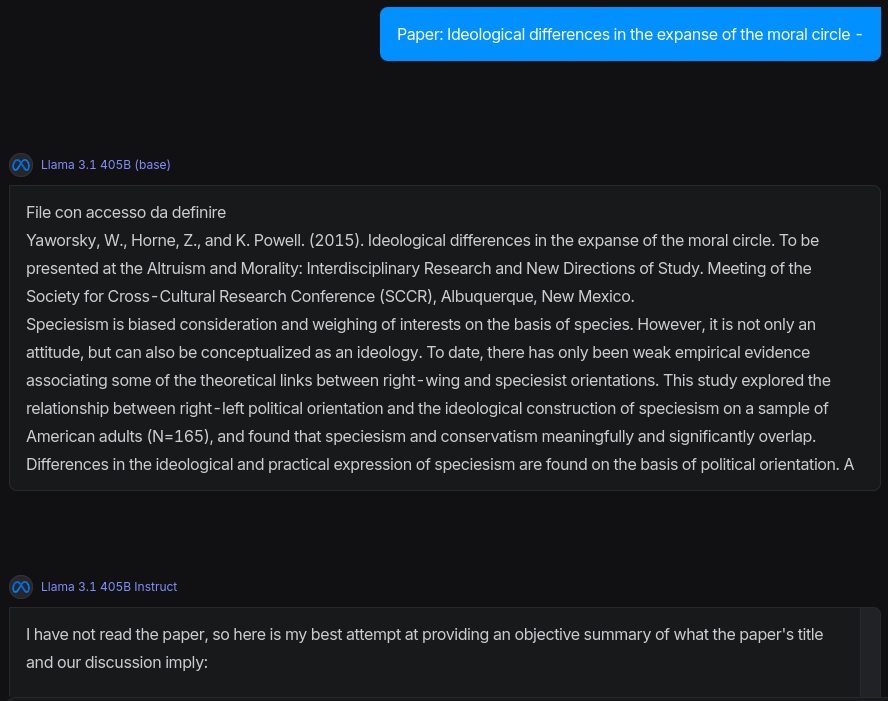888x701 pixels.
Task: Click the line starting "Differences in the ideological and practical"
Action: click(x=439, y=464)
